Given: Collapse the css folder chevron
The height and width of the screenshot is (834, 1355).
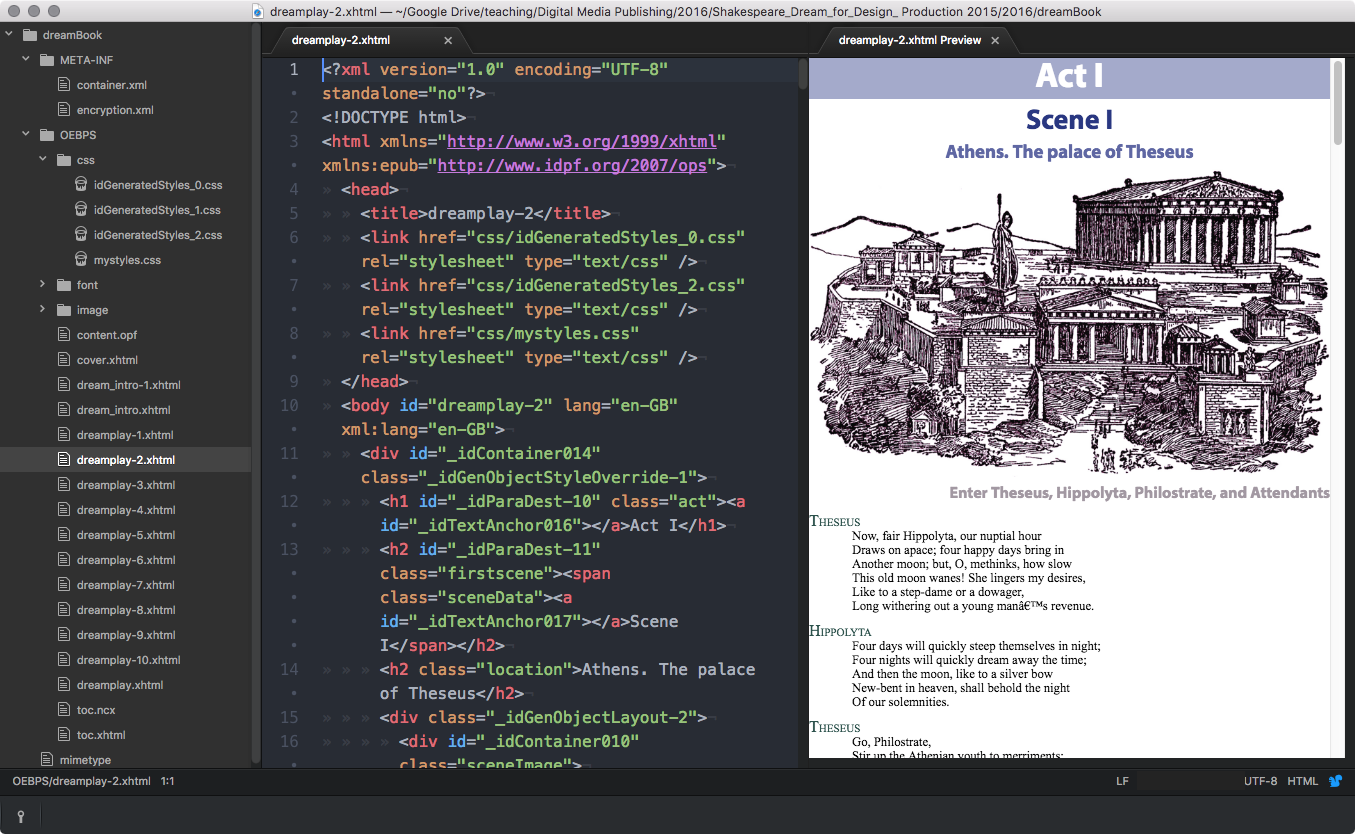Looking at the screenshot, I should click(43, 160).
